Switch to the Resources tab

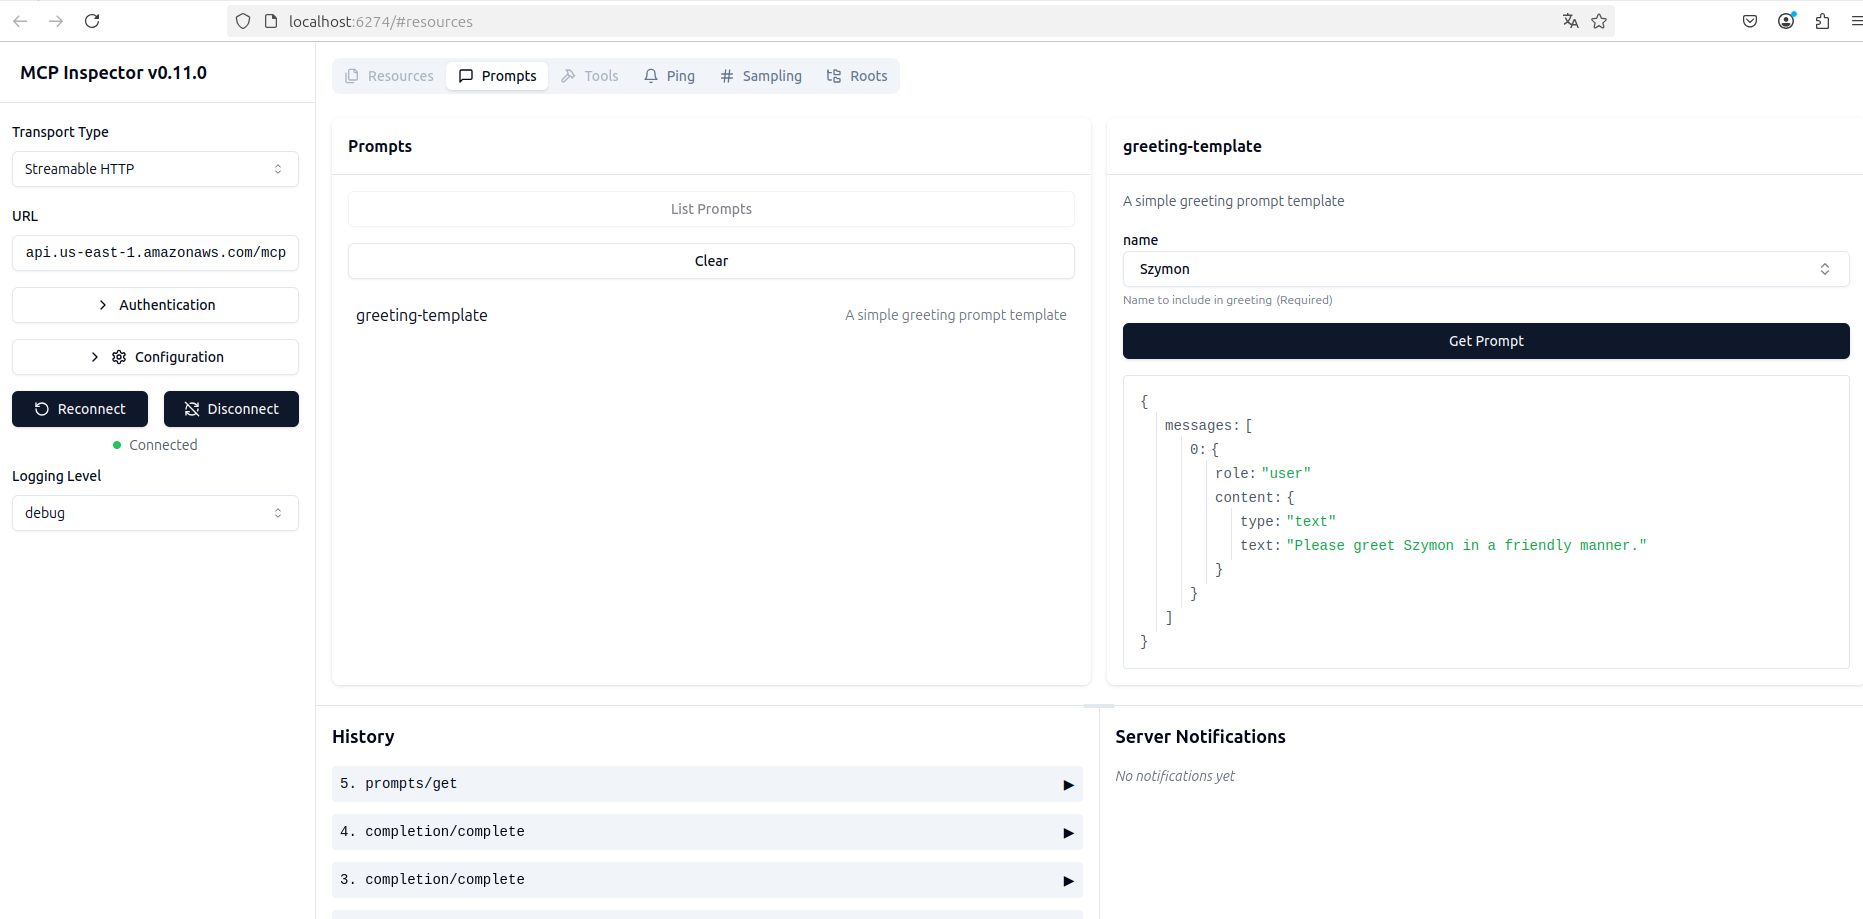[389, 76]
